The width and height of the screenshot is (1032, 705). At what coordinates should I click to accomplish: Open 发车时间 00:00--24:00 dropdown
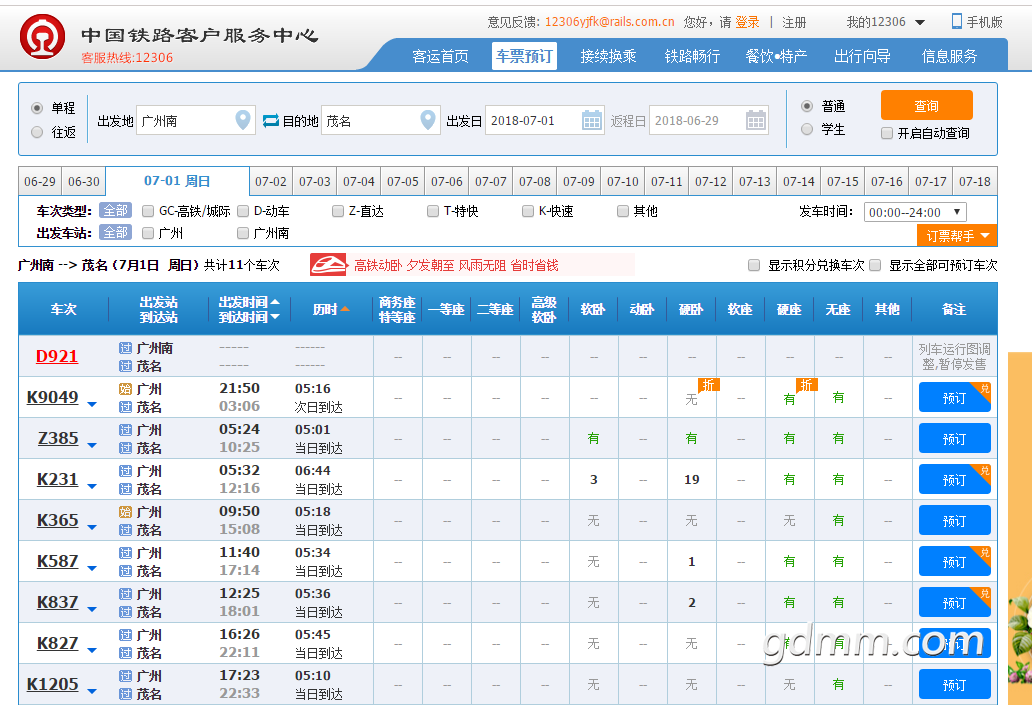pos(915,212)
